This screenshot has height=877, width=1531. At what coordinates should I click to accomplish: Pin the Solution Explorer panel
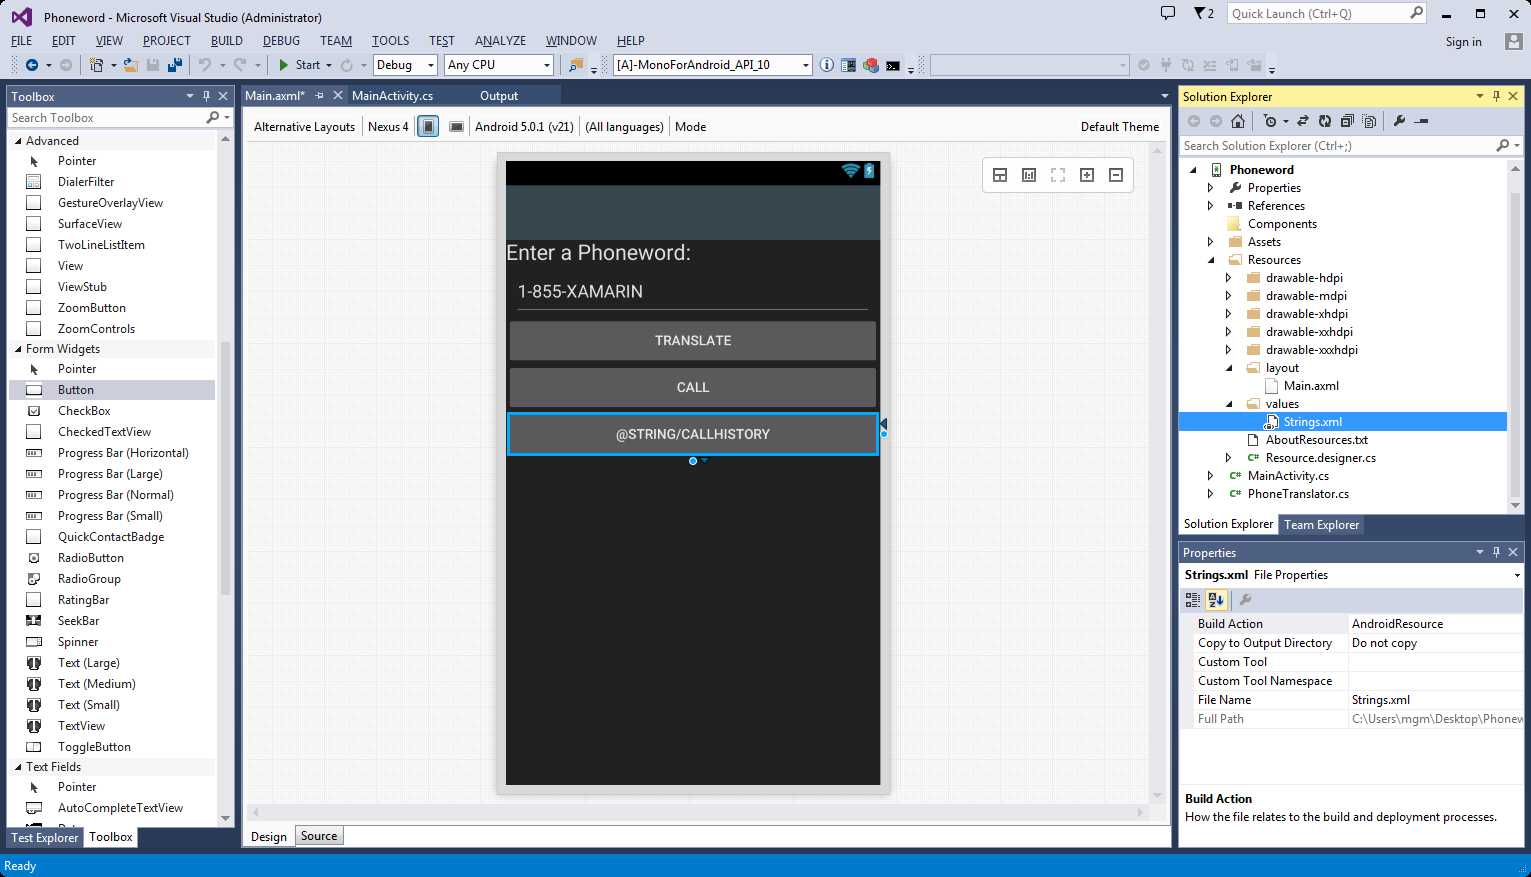pos(1496,96)
